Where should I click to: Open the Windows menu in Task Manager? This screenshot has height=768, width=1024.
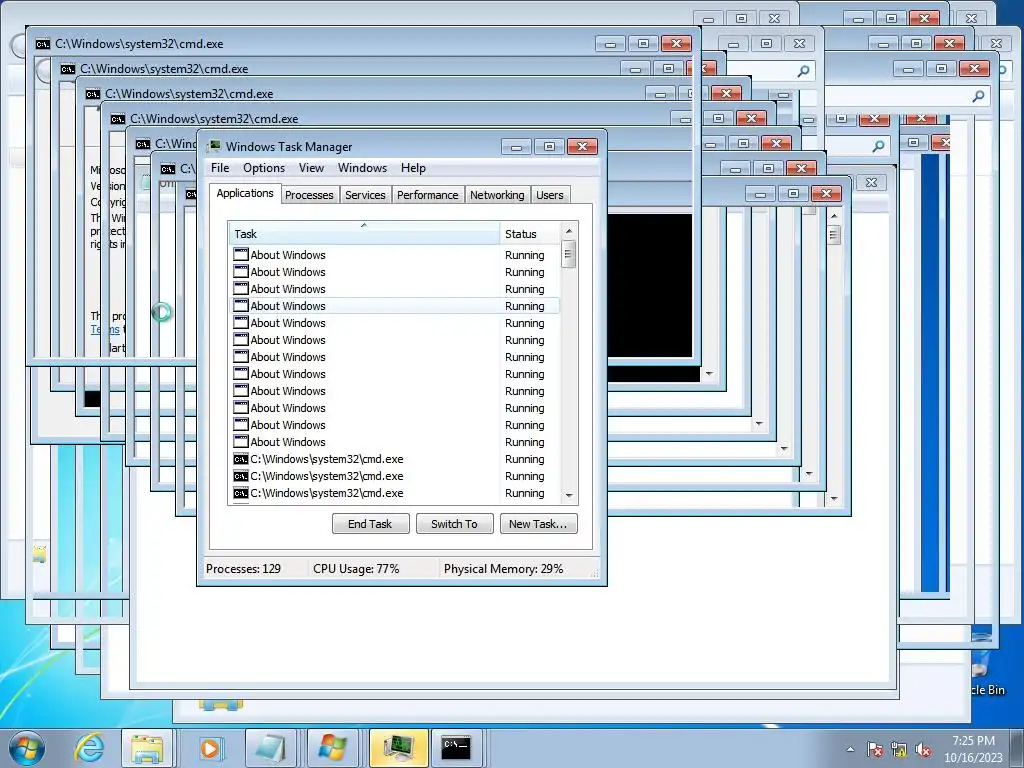(x=362, y=168)
